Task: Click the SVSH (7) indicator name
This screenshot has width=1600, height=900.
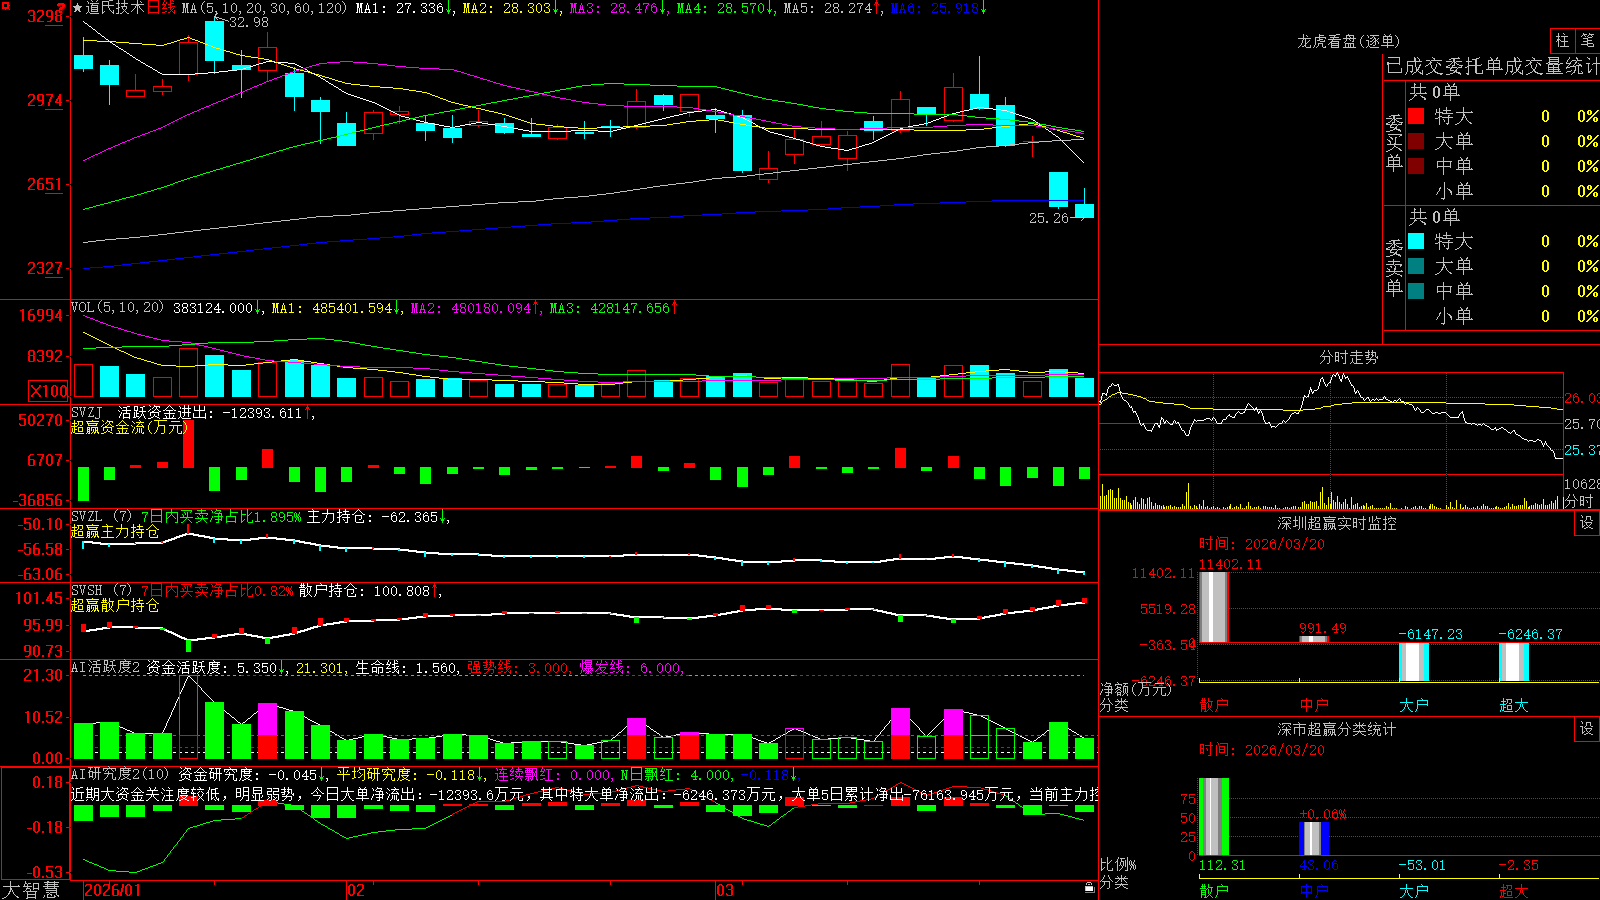Action: coord(101,590)
